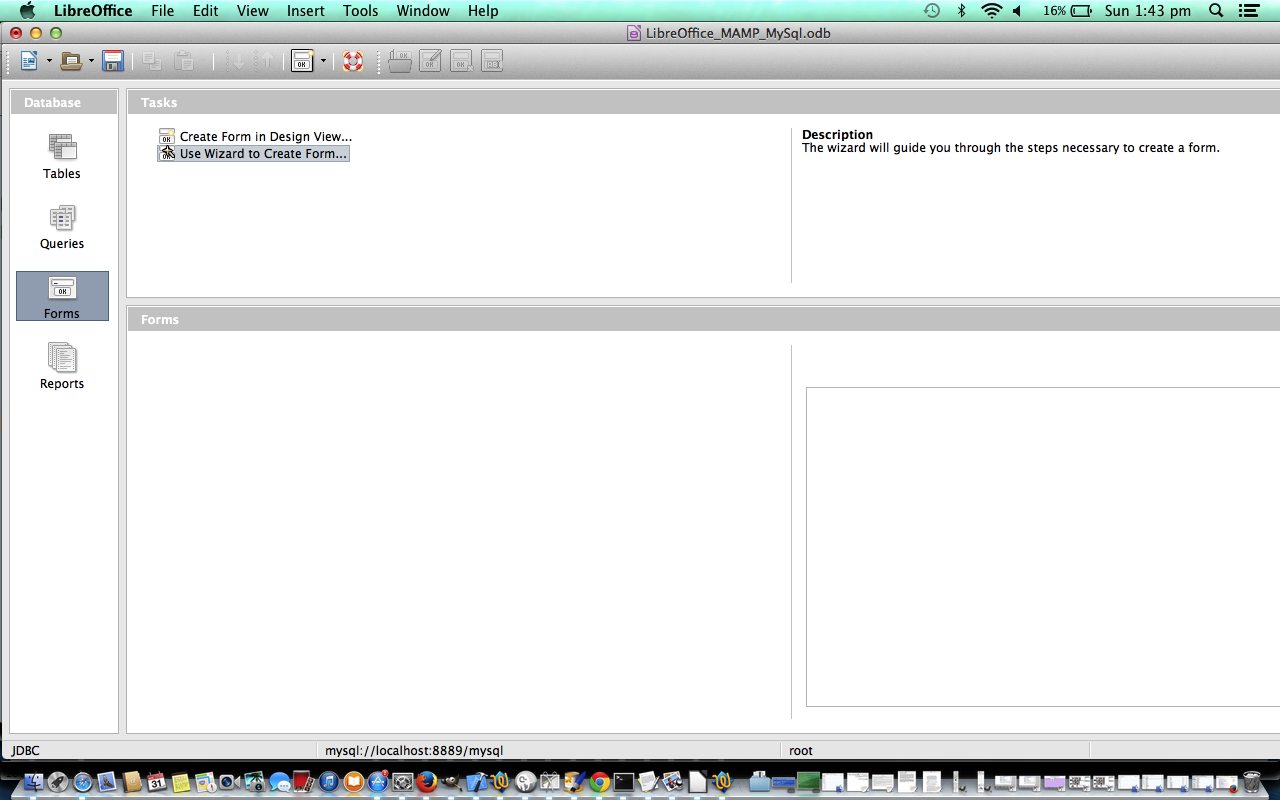
Task: Save the database with floppy icon
Action: (113, 62)
